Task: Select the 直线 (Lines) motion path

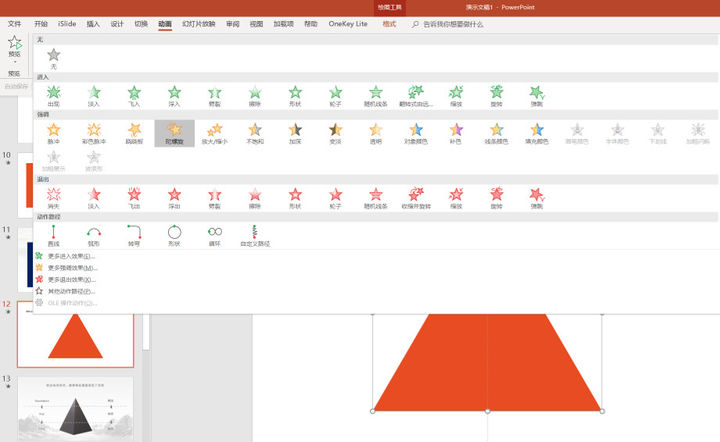Action: point(54,235)
